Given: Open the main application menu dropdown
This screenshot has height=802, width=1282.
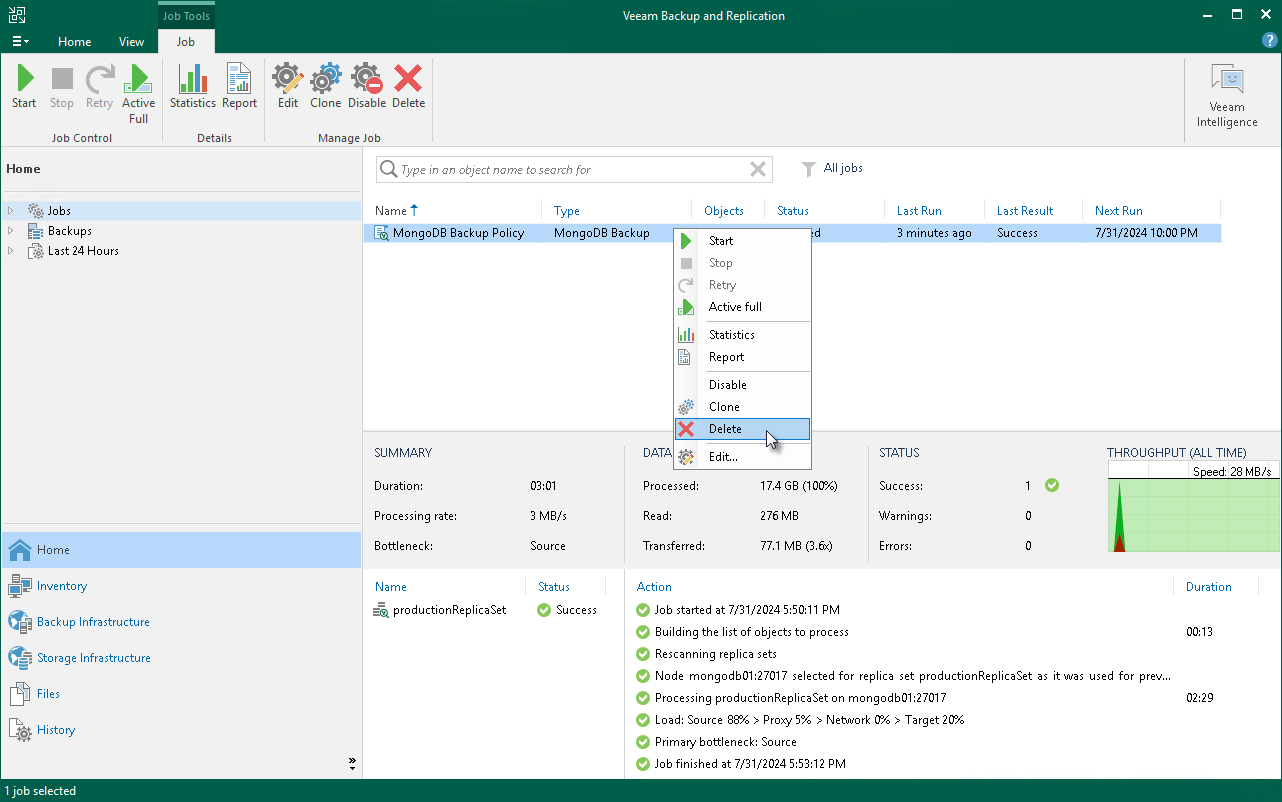Looking at the screenshot, I should coord(20,42).
